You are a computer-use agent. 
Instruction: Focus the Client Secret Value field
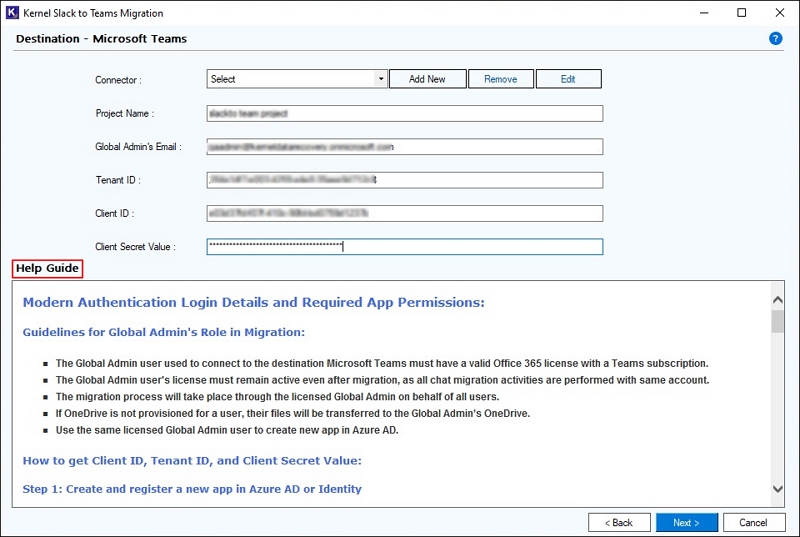[x=405, y=247]
